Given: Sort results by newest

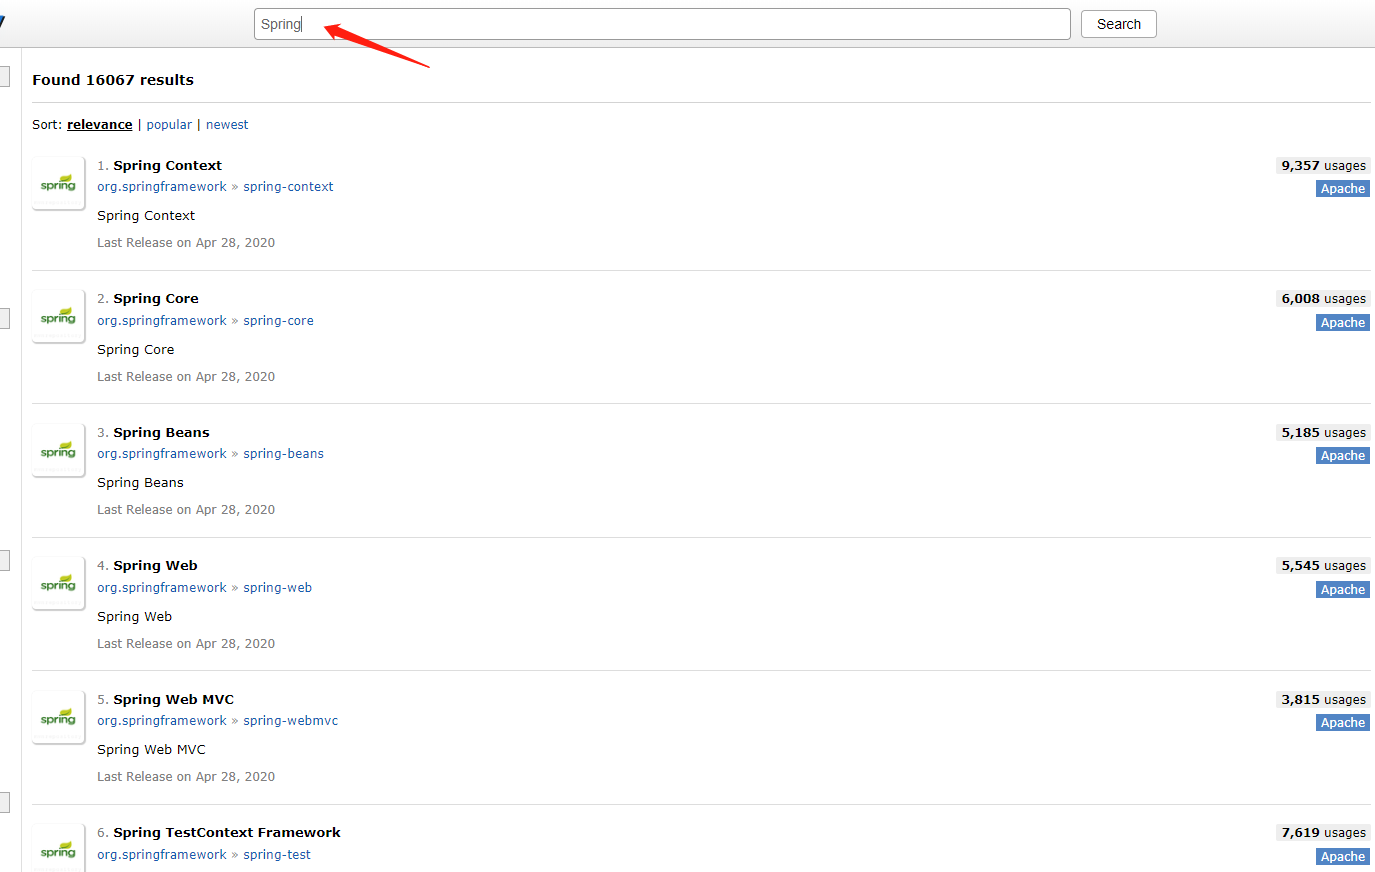Looking at the screenshot, I should click(x=227, y=125).
